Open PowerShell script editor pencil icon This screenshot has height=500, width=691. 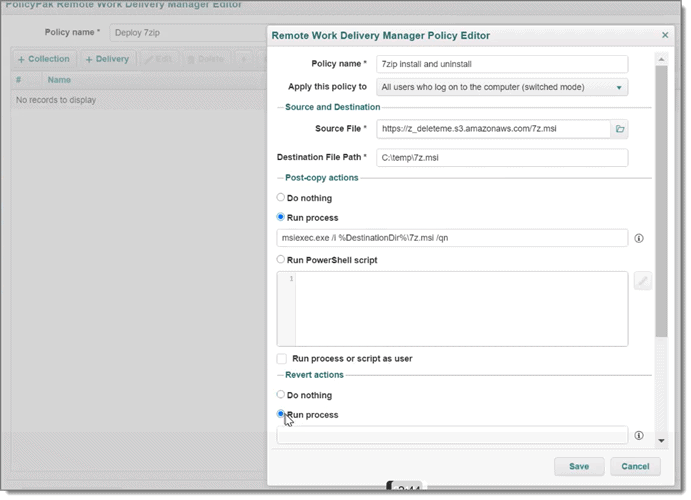[643, 281]
